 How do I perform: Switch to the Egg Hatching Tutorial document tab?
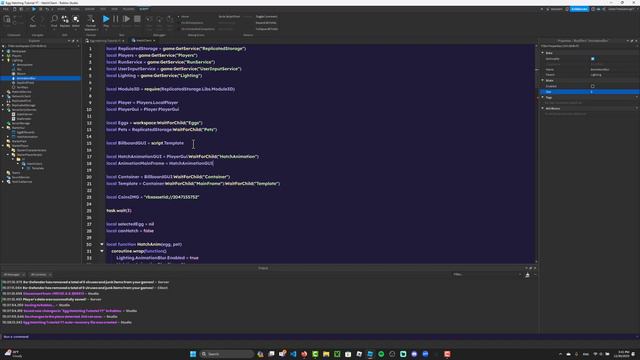point(105,41)
